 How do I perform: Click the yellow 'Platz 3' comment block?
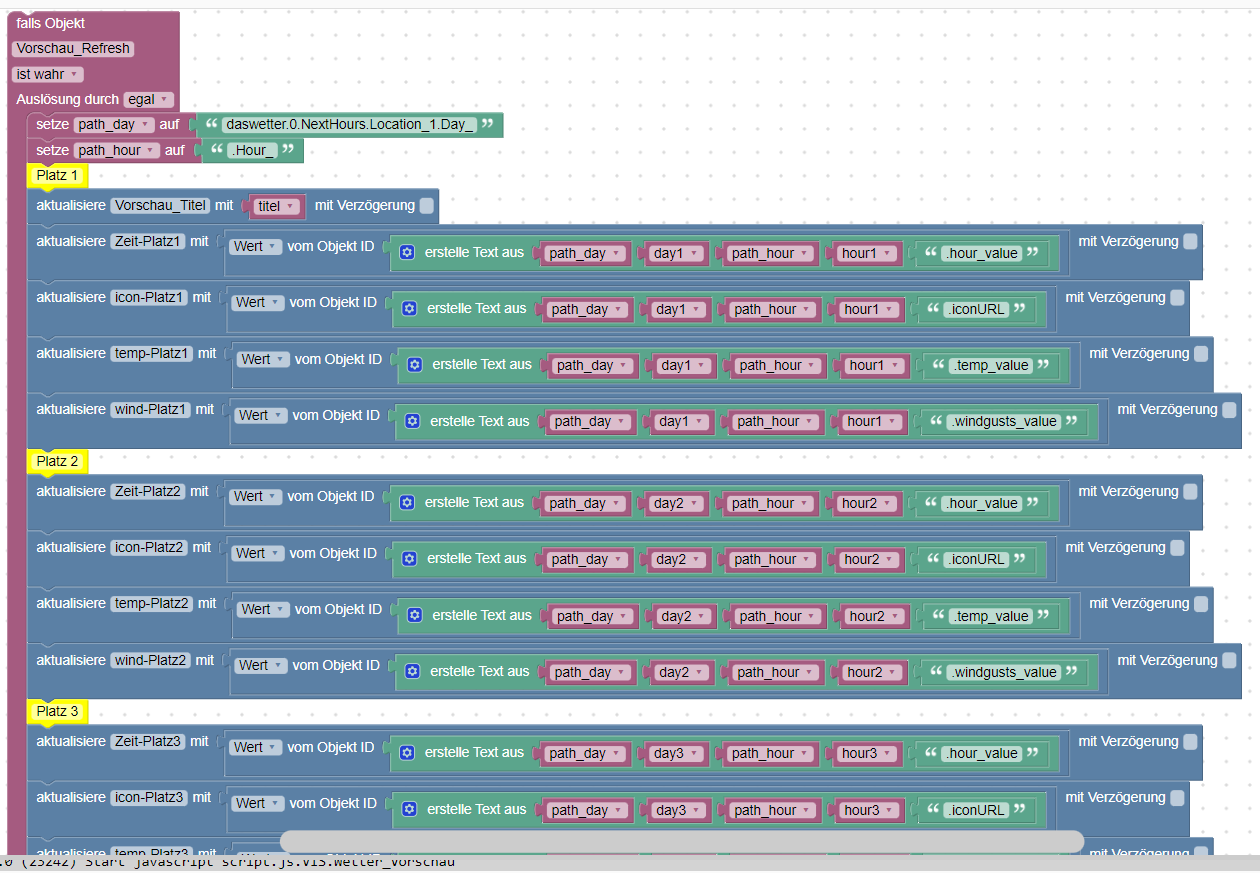[x=57, y=711]
